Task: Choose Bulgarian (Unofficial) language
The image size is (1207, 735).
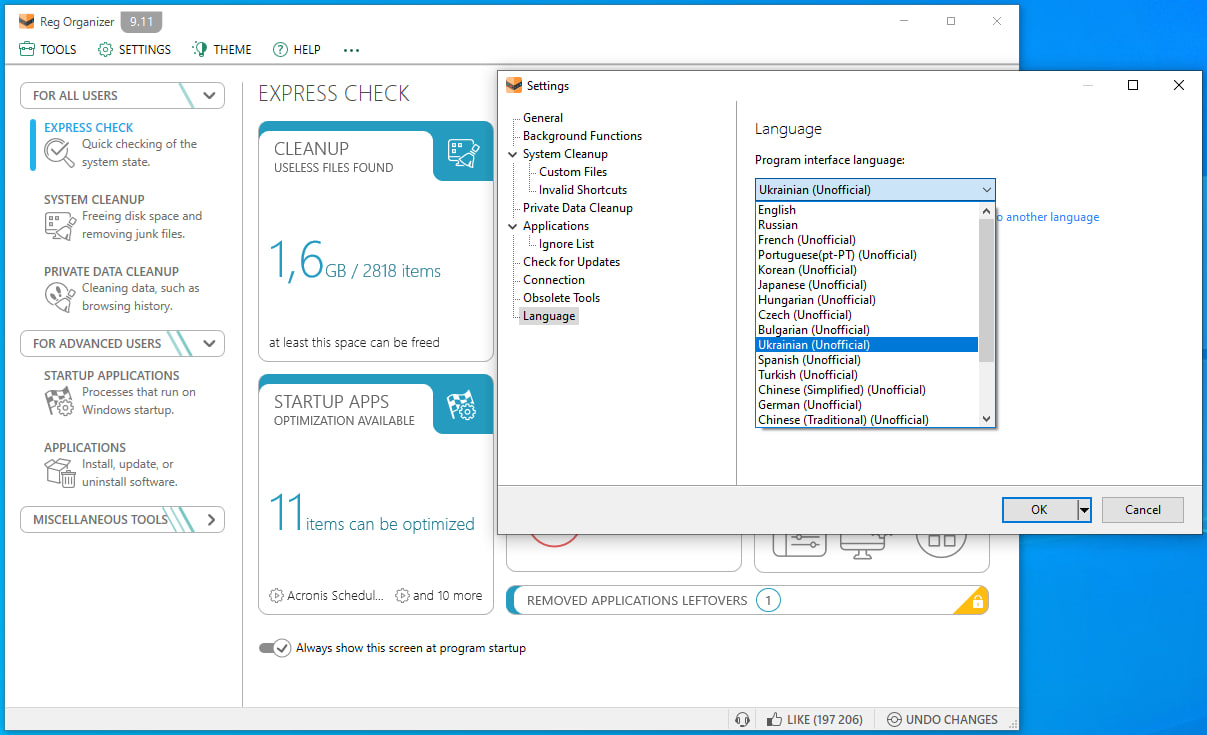Action: [867, 330]
